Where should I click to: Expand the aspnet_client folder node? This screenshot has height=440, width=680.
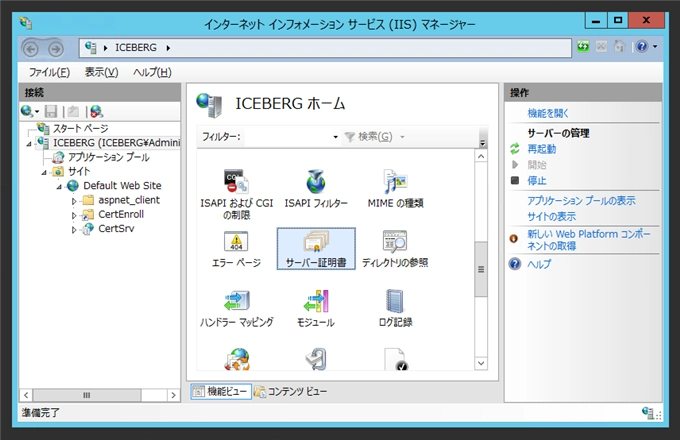(74, 201)
